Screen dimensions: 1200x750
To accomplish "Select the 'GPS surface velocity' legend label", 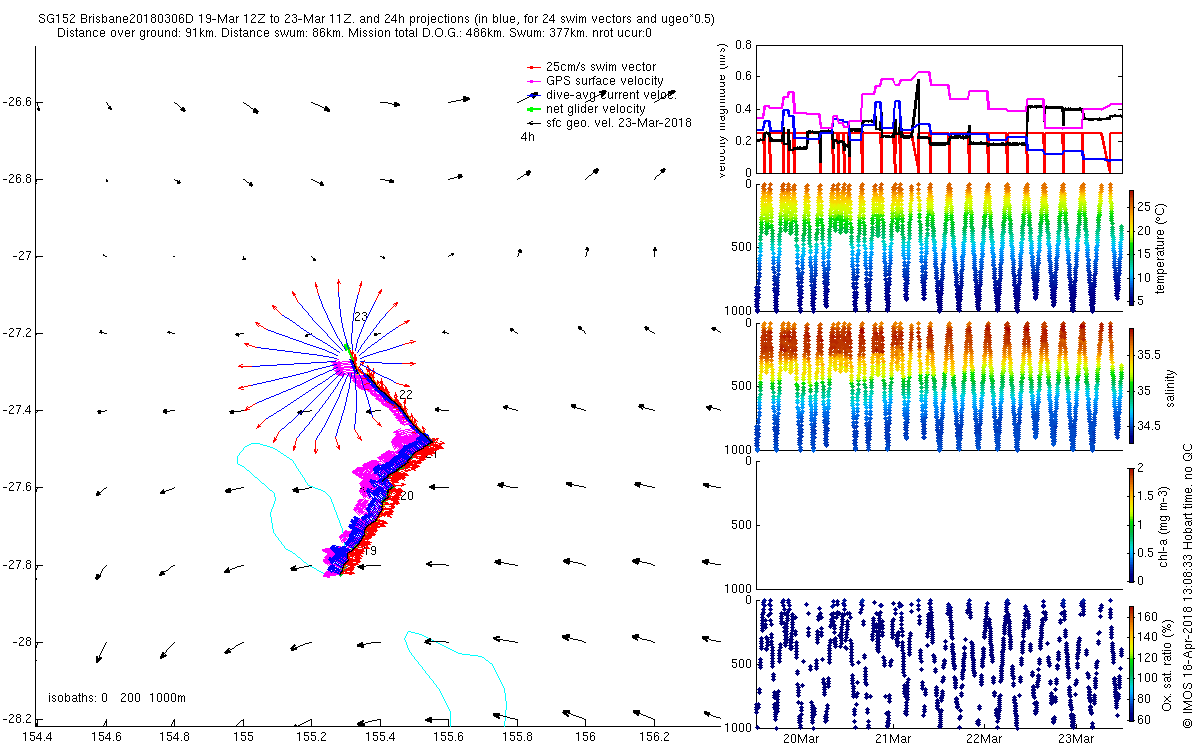I will 605,81.
